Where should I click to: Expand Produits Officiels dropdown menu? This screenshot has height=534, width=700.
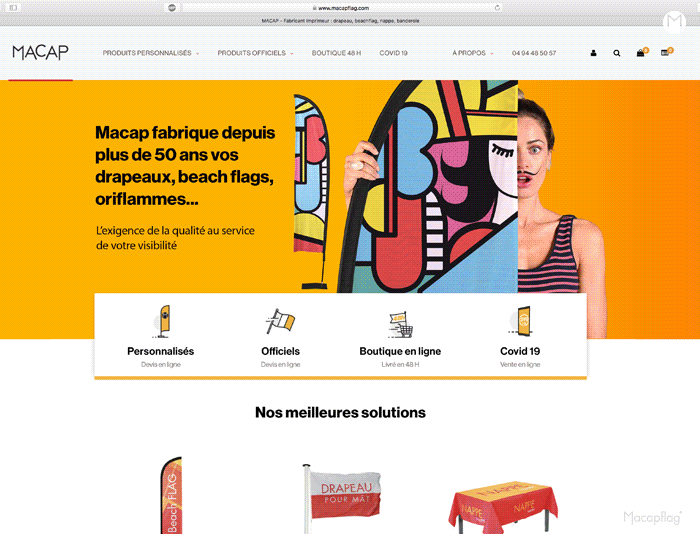click(255, 53)
